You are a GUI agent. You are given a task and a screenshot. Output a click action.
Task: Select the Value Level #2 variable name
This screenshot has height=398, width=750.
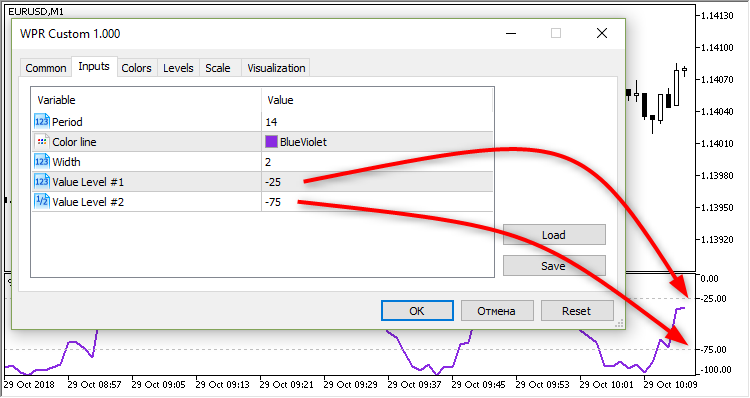coord(88,202)
